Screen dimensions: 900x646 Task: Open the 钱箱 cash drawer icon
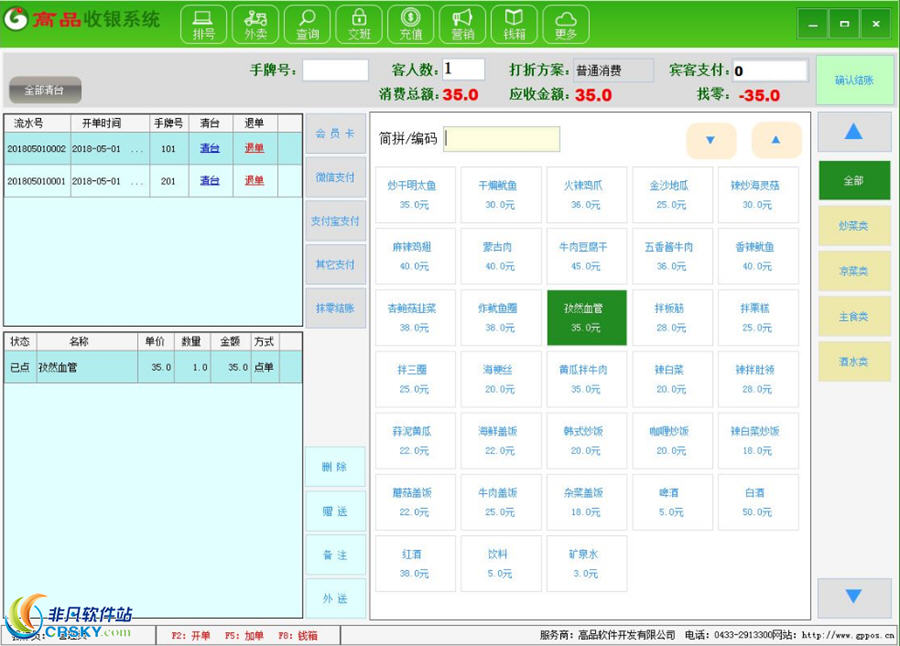point(514,24)
